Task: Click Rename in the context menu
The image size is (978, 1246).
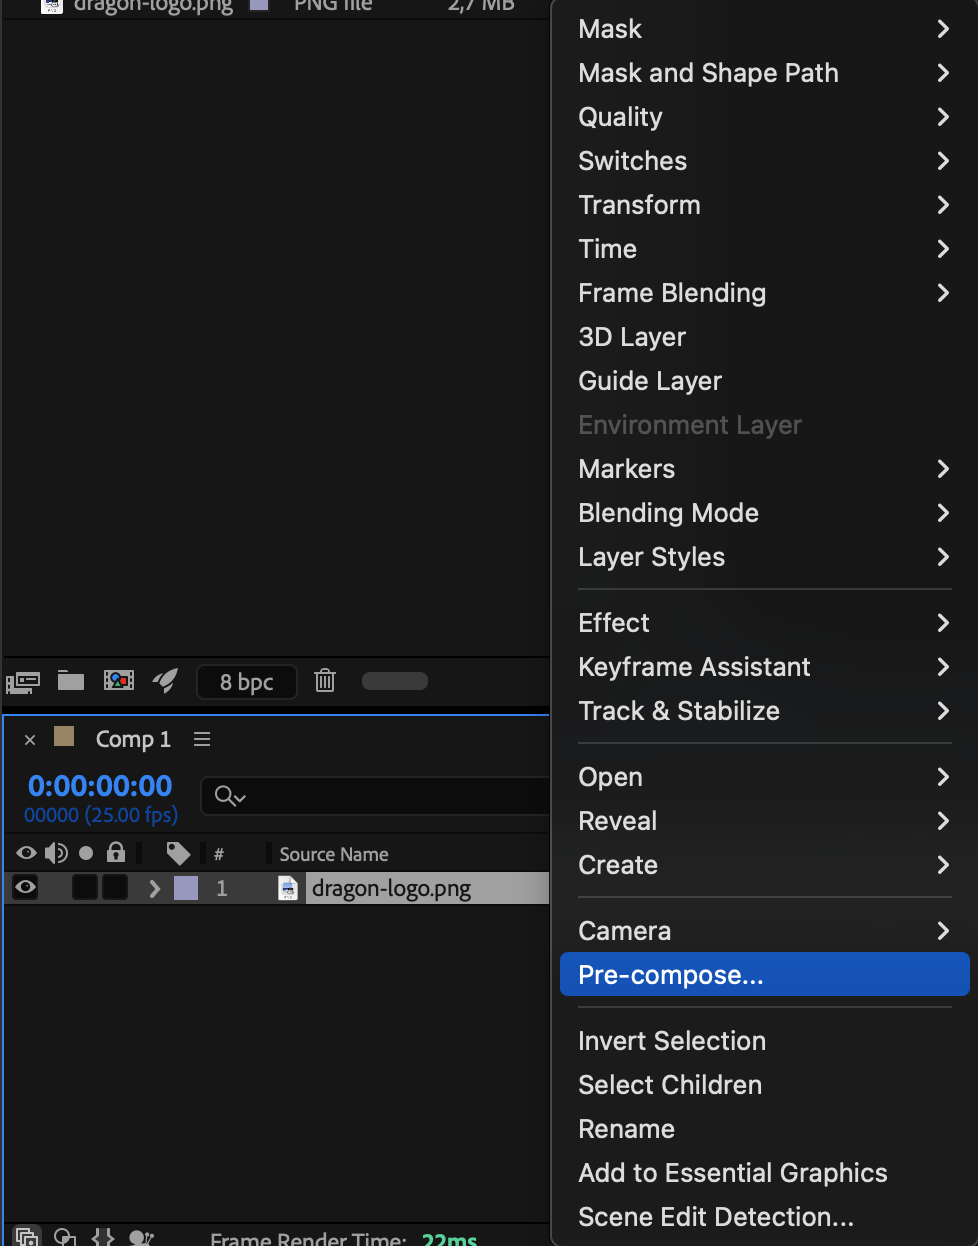Action: click(x=764, y=1129)
